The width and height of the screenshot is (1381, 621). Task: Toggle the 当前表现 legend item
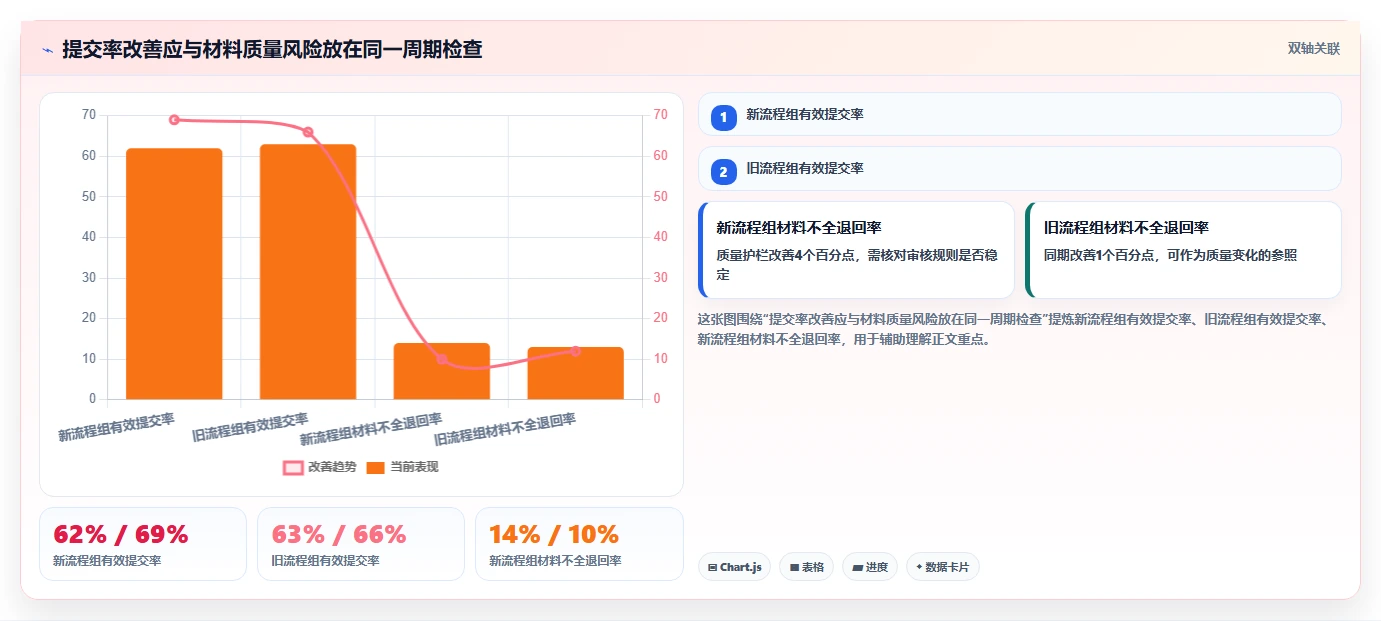(402, 467)
